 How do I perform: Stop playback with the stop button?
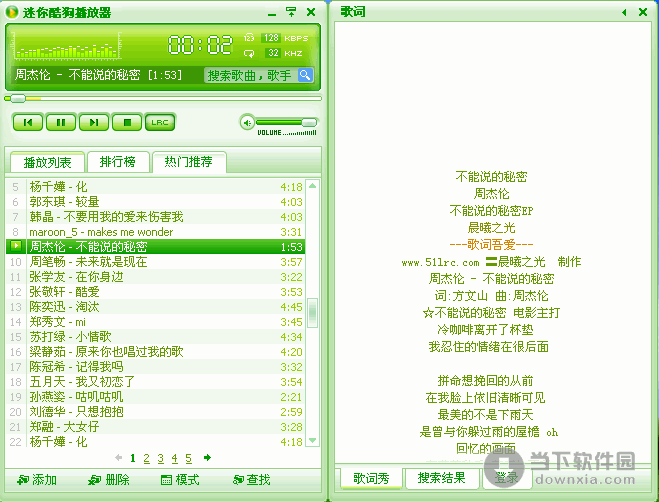(x=126, y=122)
